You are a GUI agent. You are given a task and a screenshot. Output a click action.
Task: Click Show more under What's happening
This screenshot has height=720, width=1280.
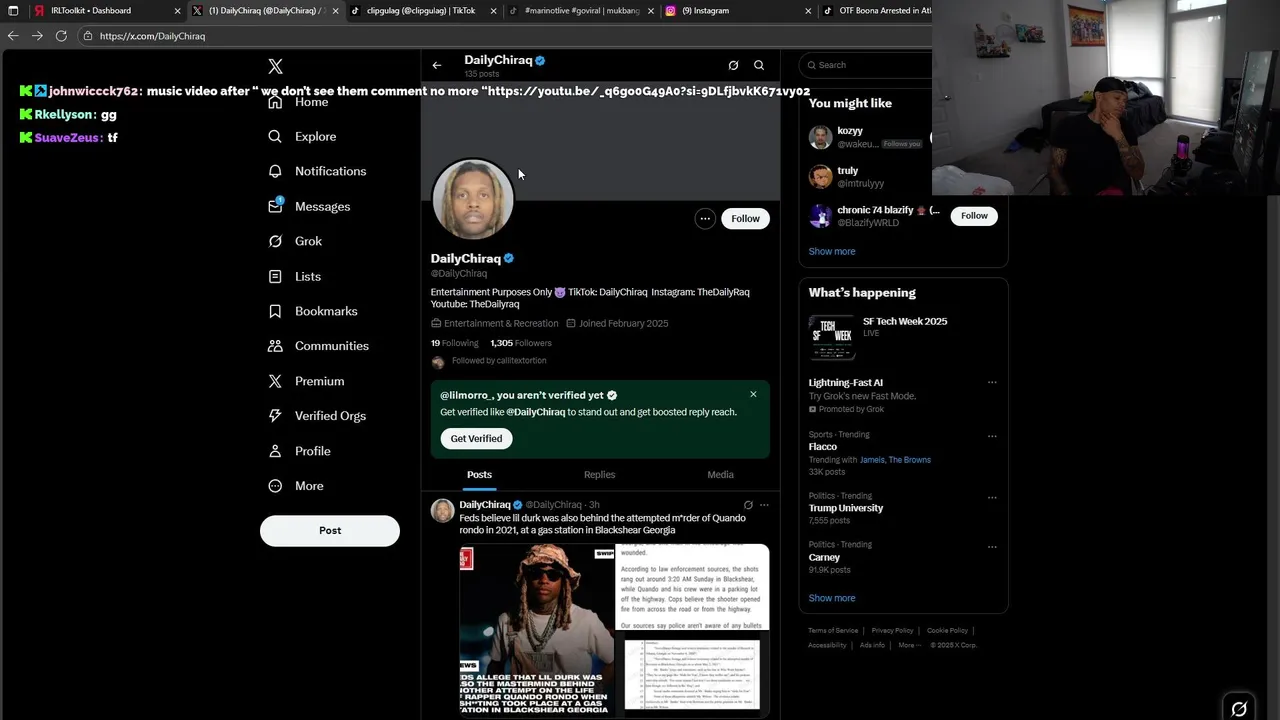832,598
